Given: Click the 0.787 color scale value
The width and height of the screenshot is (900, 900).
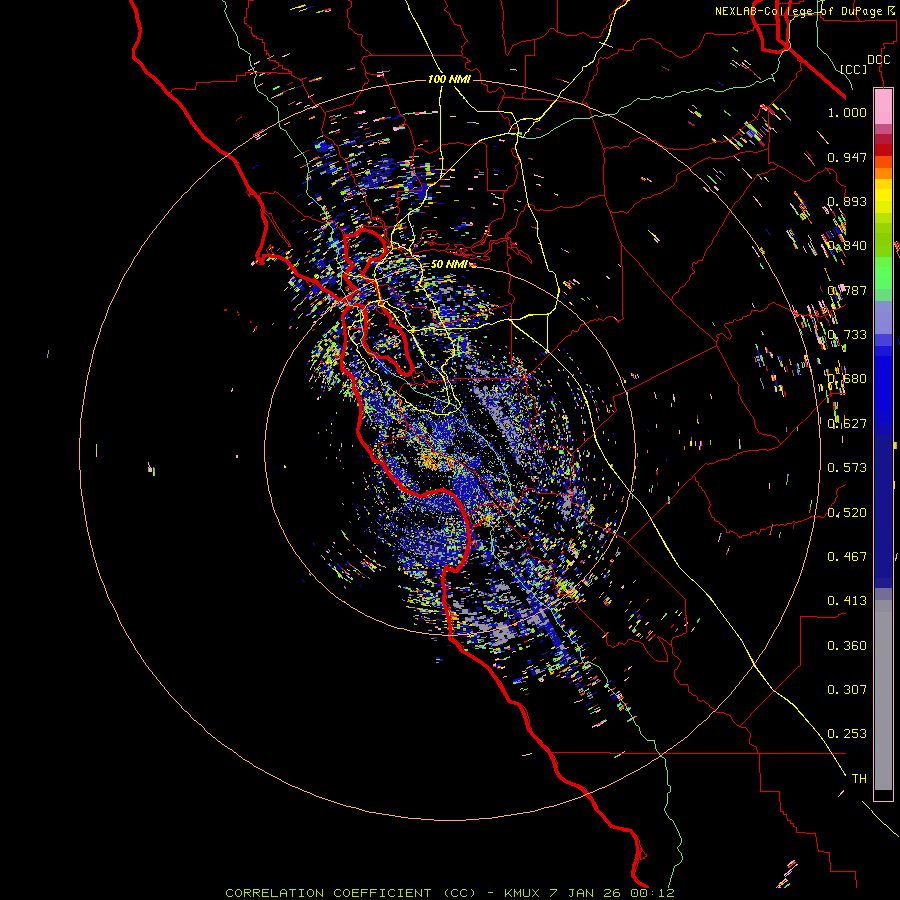Looking at the screenshot, I should (x=847, y=290).
